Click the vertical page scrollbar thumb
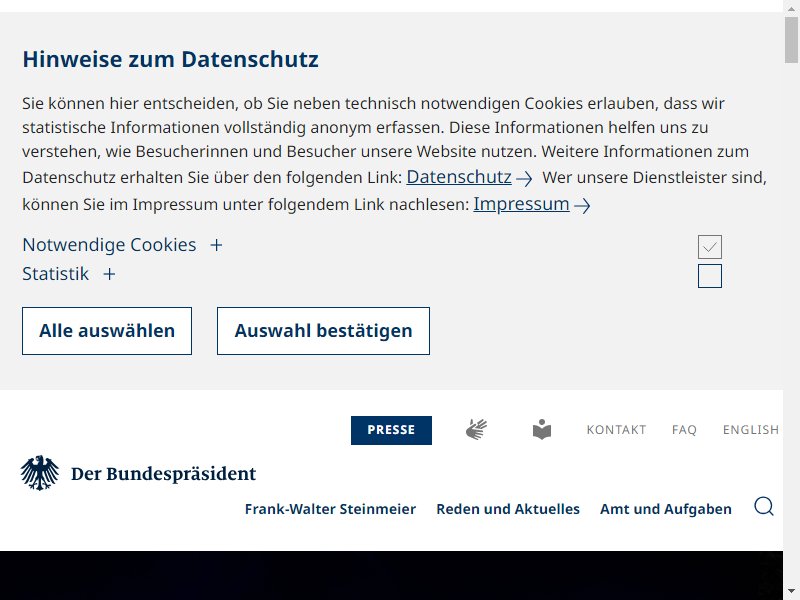The width and height of the screenshot is (800, 600). coord(791,40)
